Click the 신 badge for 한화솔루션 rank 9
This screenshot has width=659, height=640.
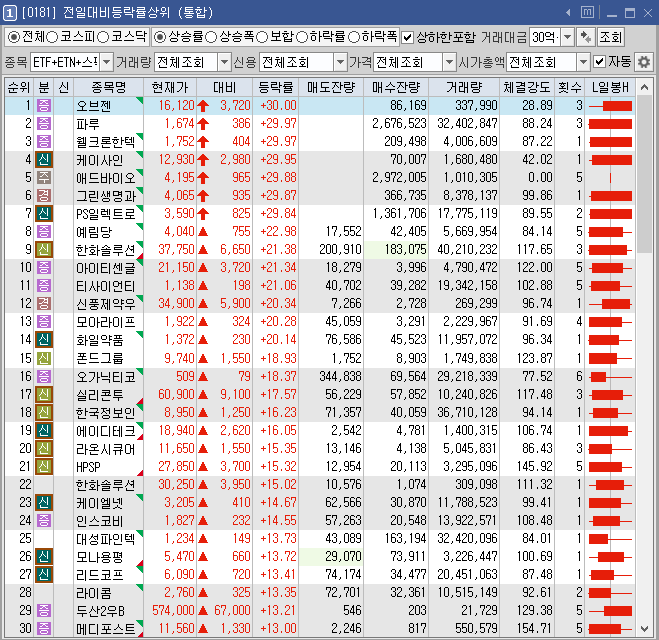coord(44,250)
